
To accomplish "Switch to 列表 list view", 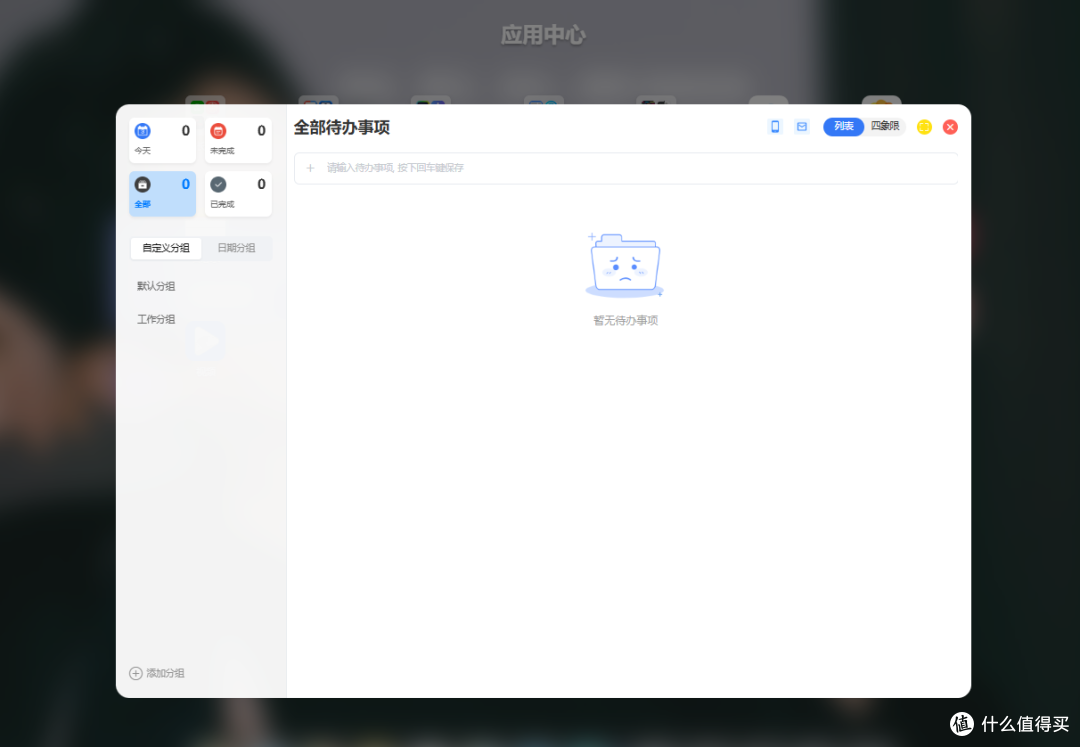I will click(844, 127).
